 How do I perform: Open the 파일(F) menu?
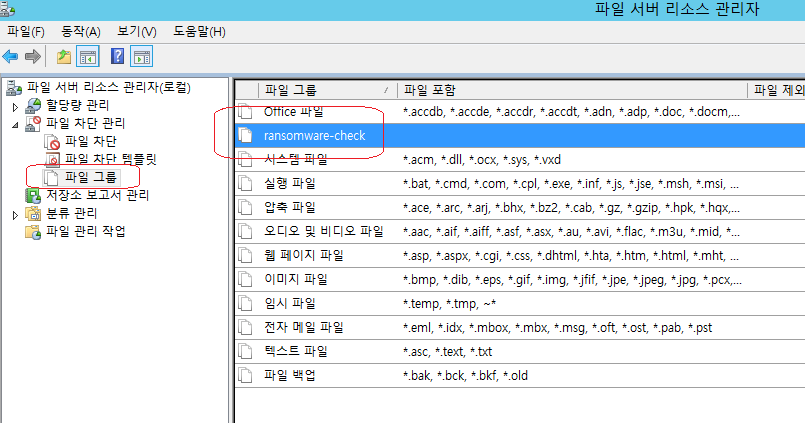(26, 32)
